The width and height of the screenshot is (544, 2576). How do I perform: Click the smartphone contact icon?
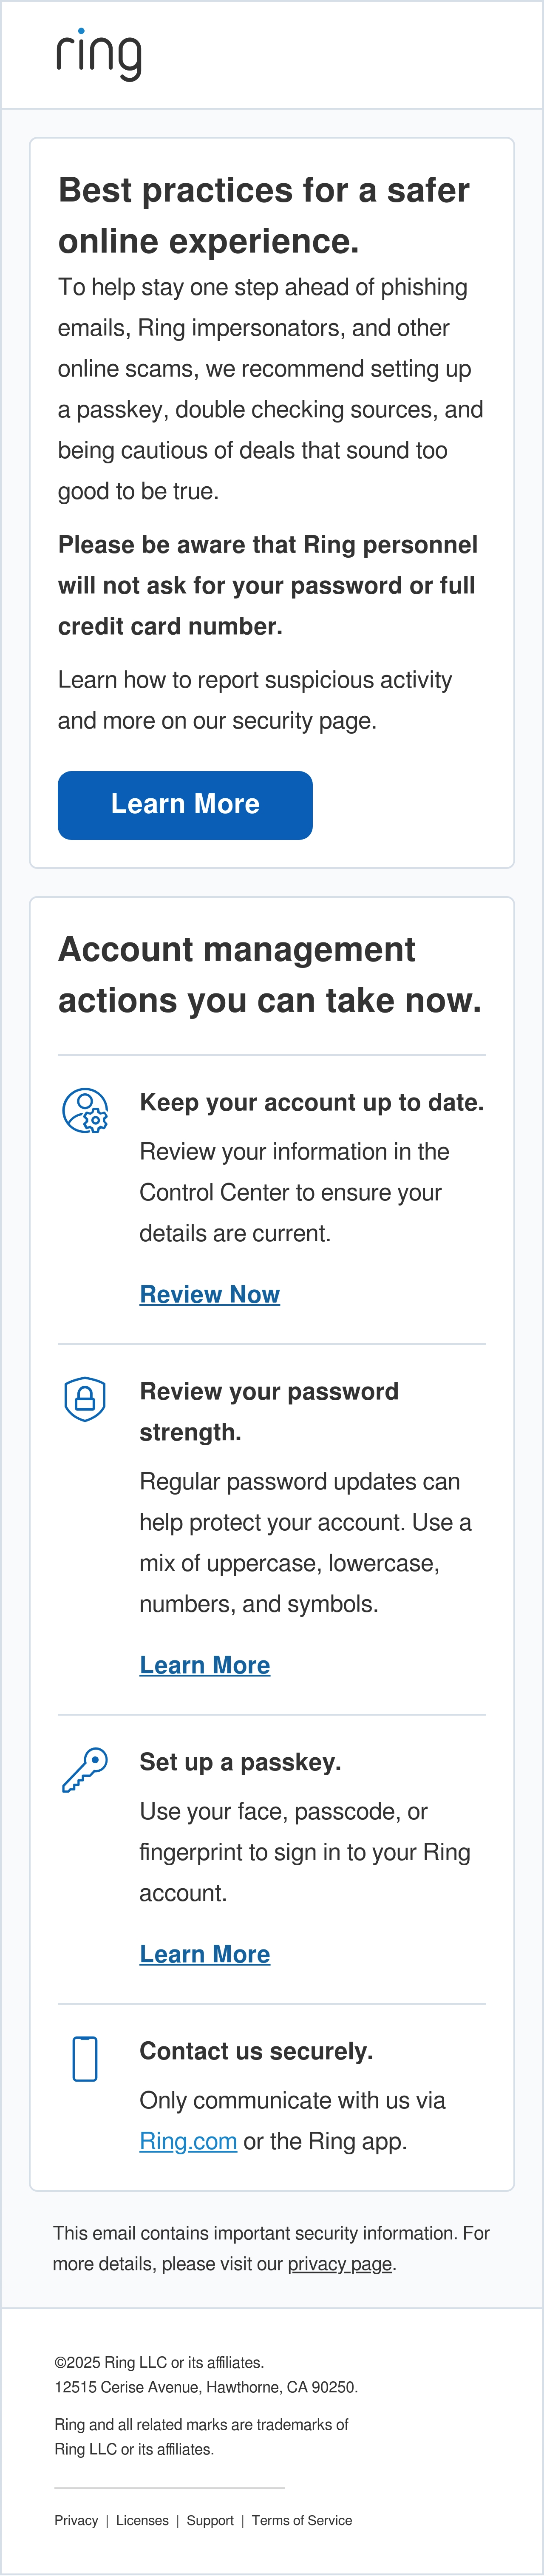(x=85, y=2059)
